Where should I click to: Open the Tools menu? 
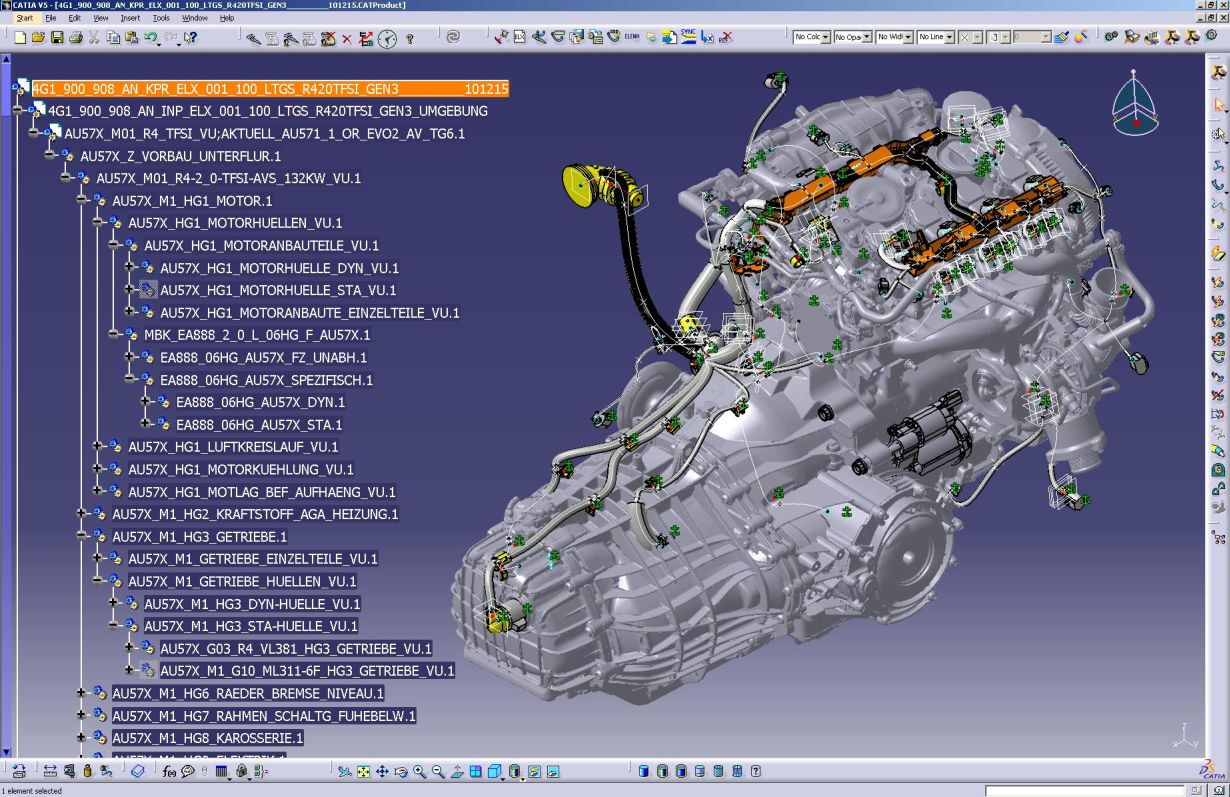(161, 18)
